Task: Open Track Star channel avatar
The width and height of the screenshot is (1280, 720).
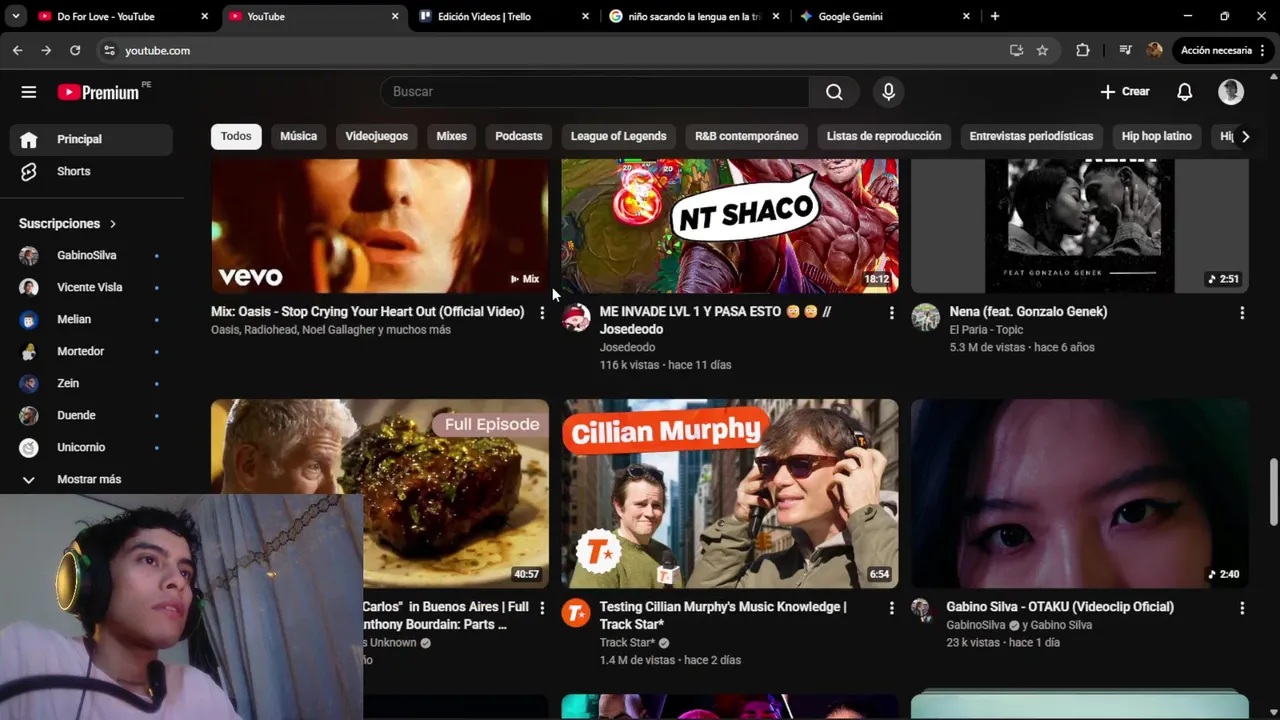Action: (x=576, y=612)
